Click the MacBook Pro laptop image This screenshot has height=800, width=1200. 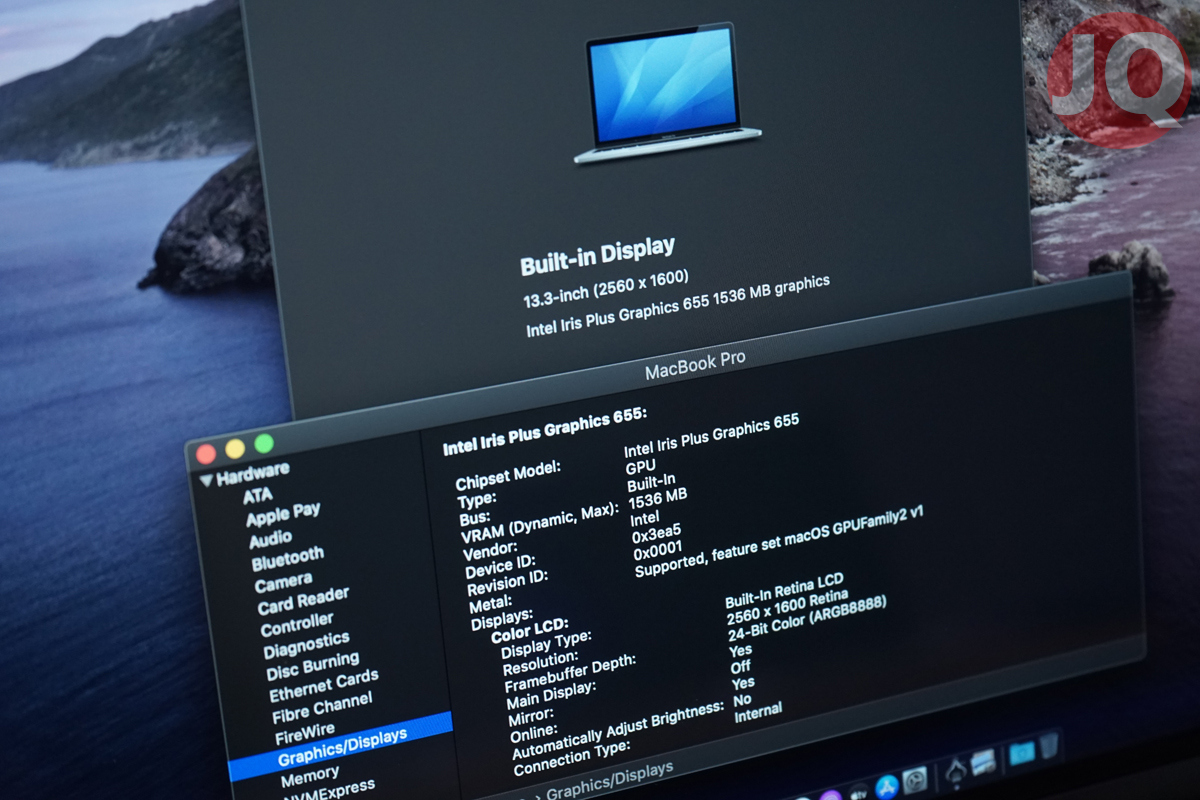pos(668,92)
